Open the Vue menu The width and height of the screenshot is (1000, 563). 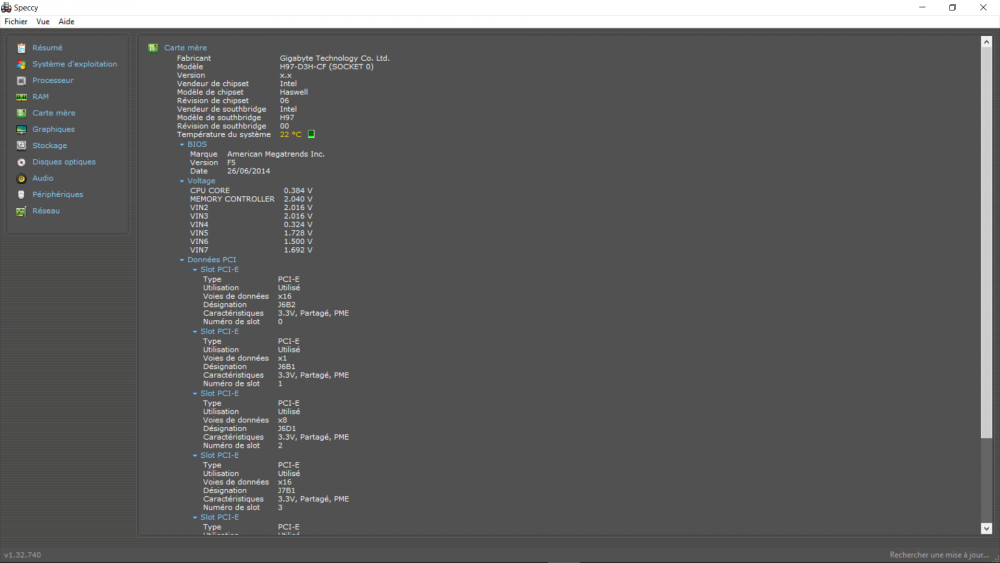pos(43,21)
